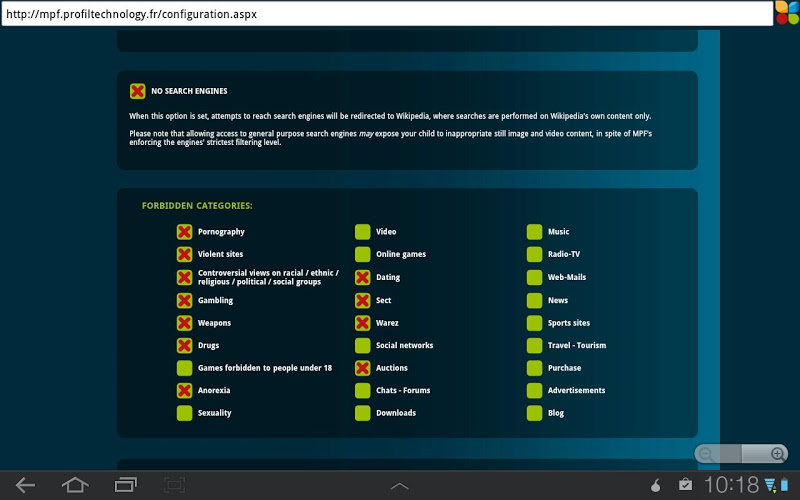Tick the Travel - Tourism checkbox
The height and width of the screenshot is (500, 800).
coord(534,345)
